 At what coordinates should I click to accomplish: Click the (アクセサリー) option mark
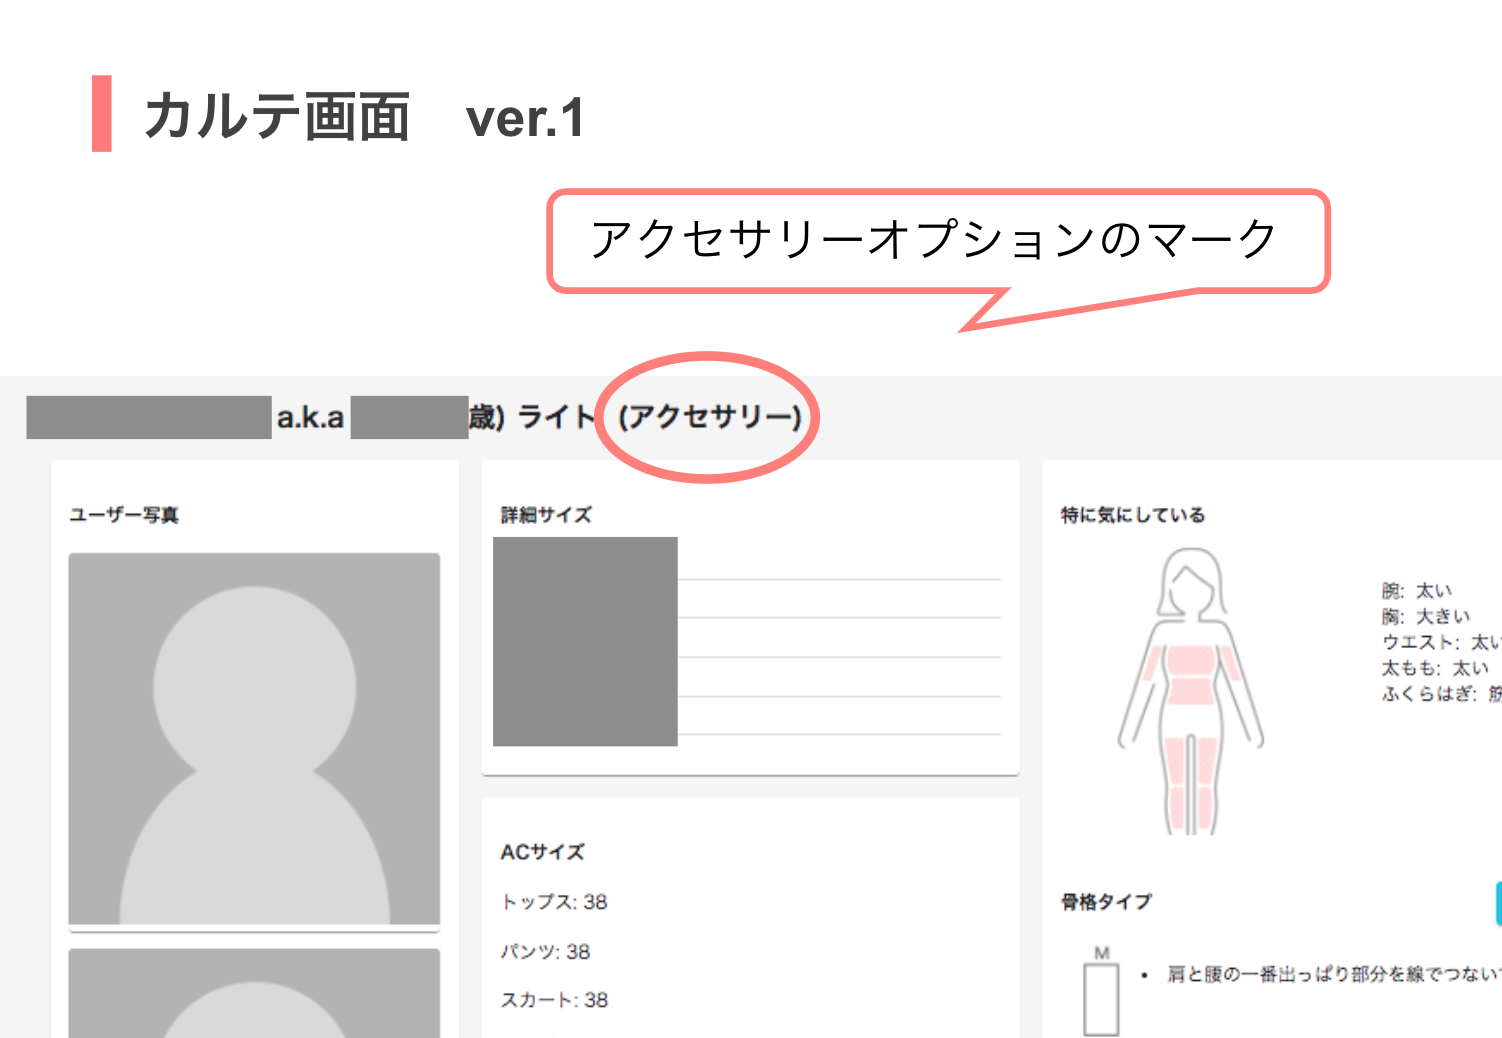click(x=710, y=416)
